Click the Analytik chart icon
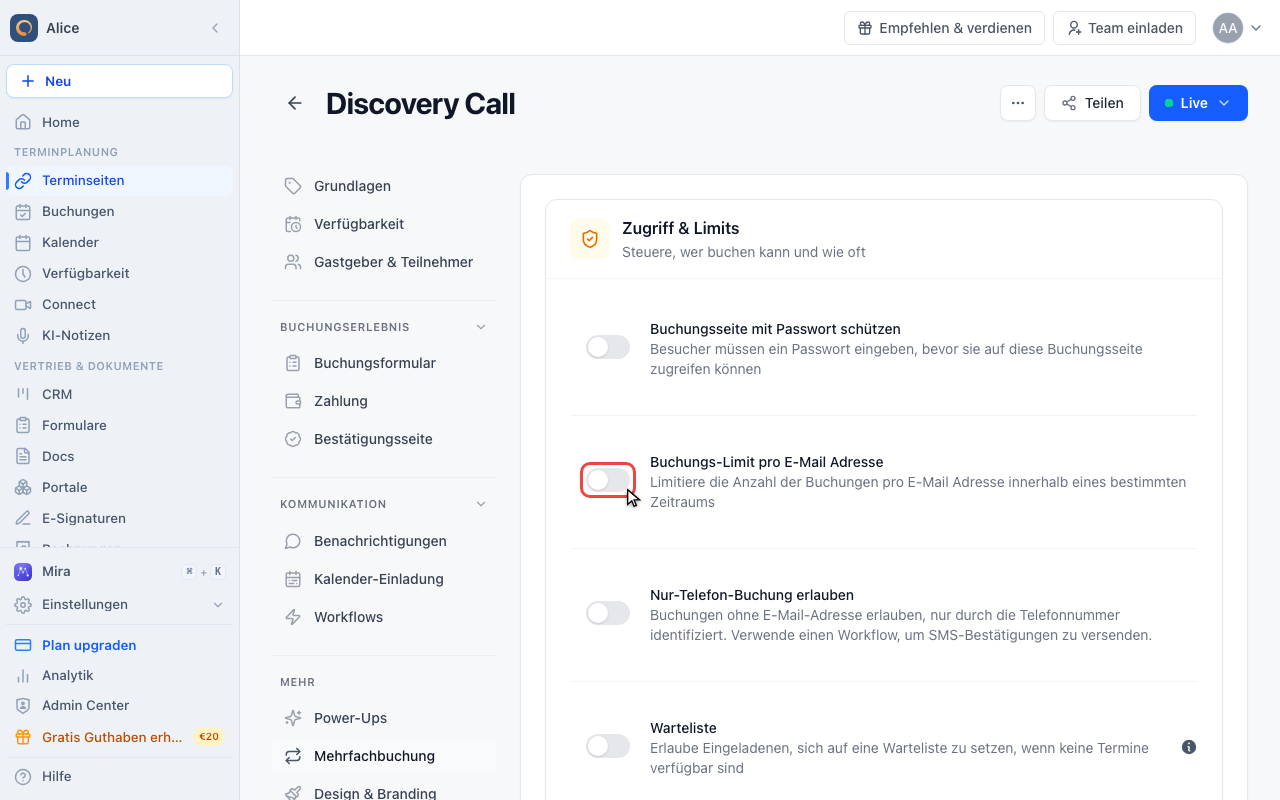 pyautogui.click(x=23, y=675)
